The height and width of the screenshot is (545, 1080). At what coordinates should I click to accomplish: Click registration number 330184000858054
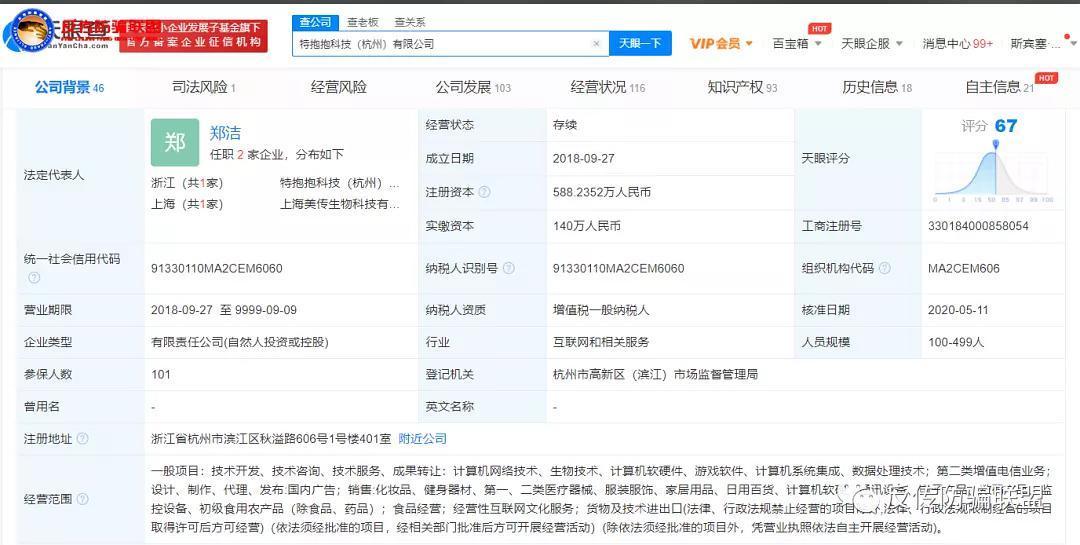click(978, 226)
